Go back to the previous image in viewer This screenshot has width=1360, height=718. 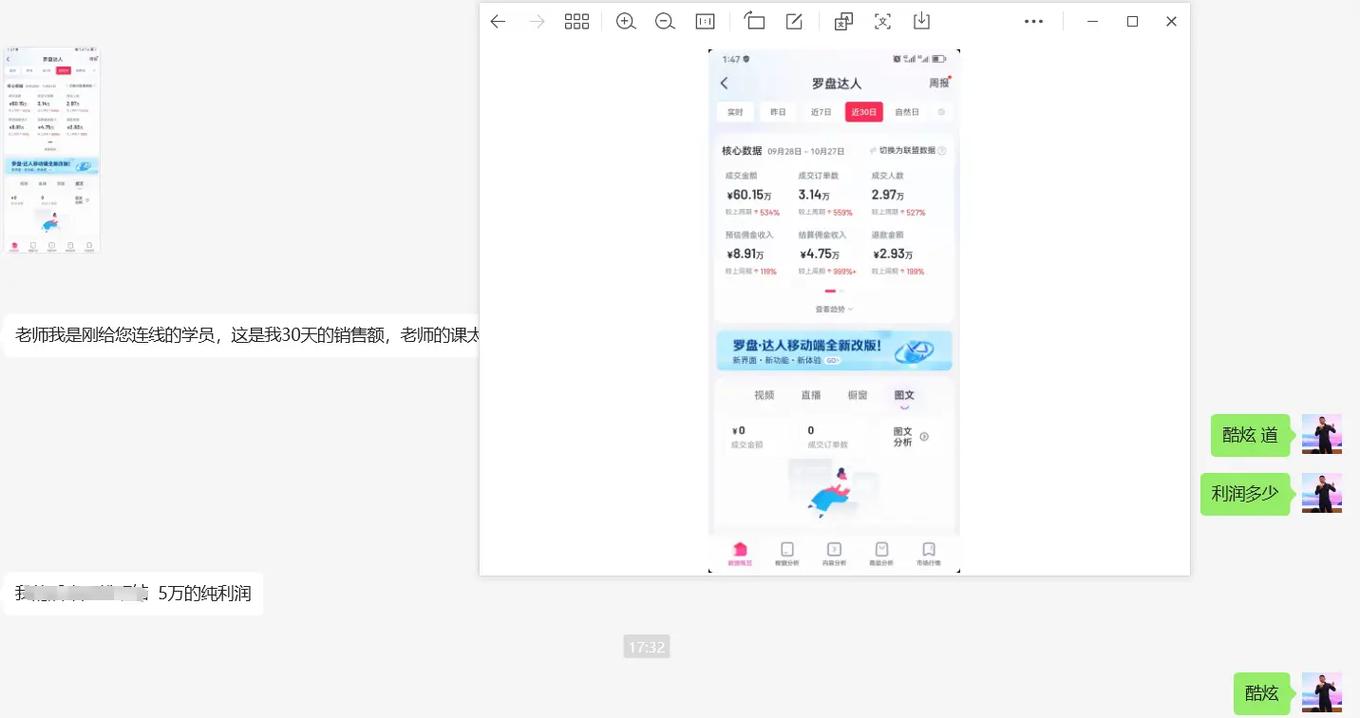[498, 21]
